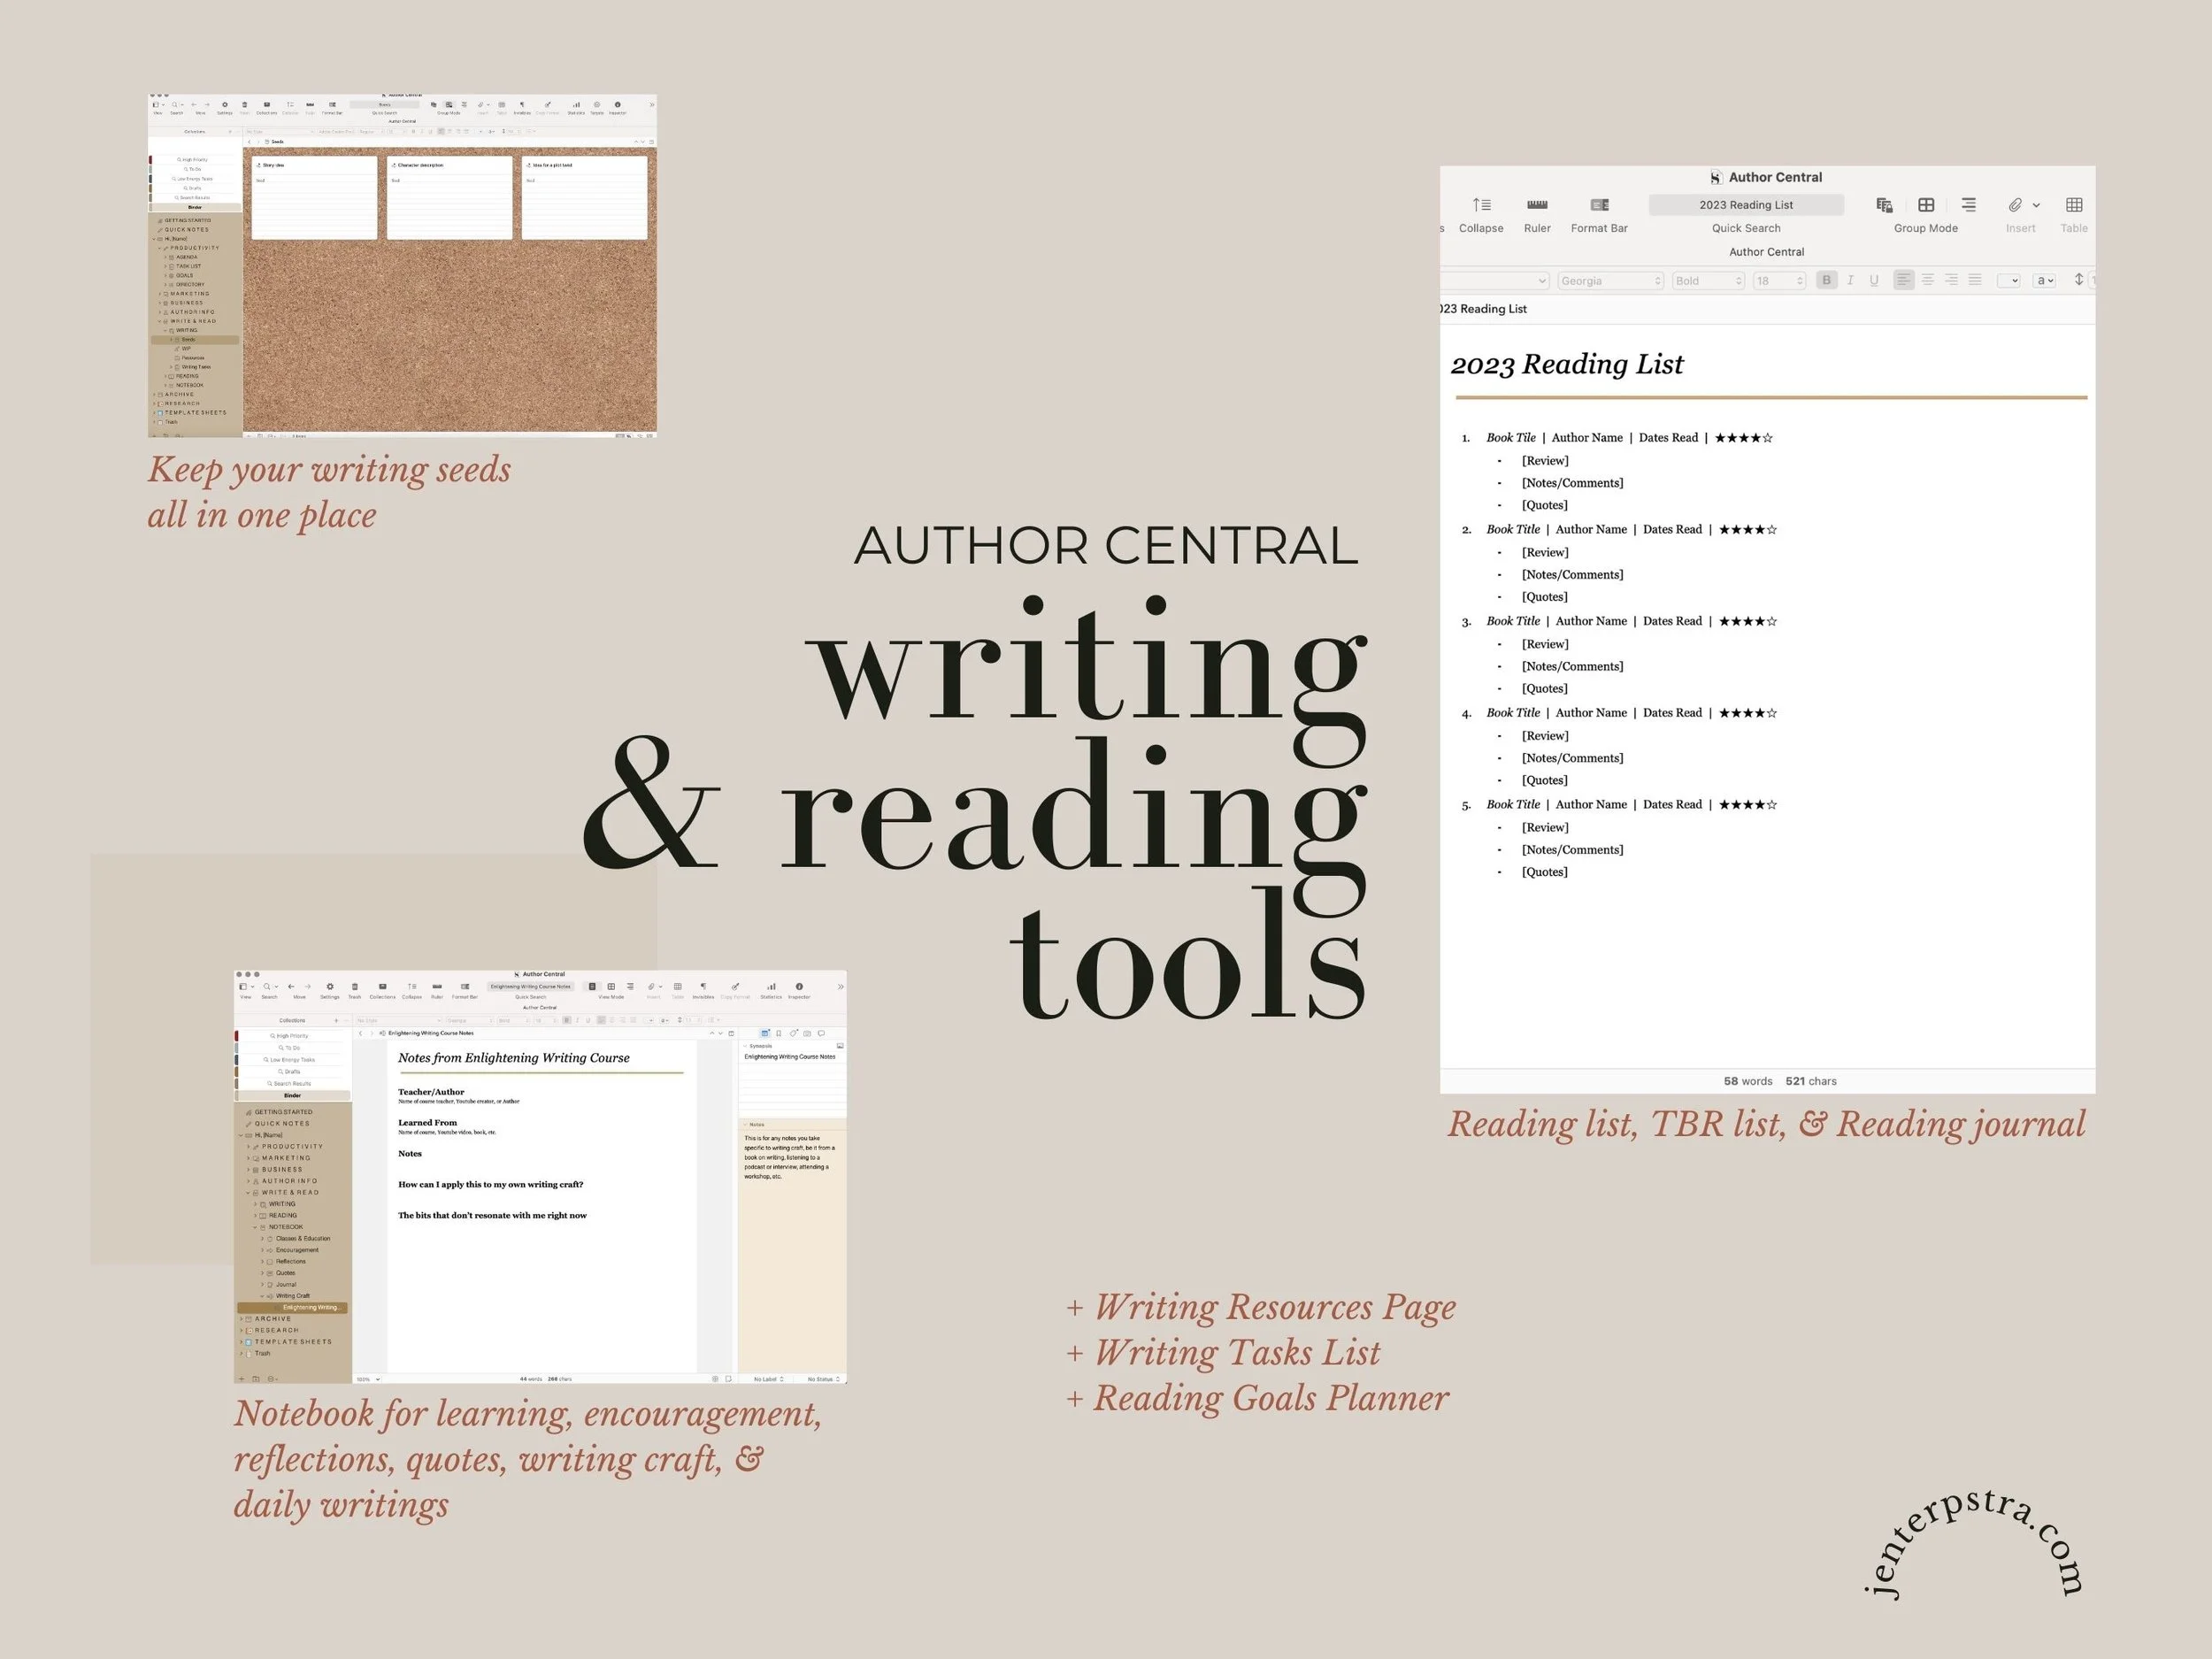Click the Quick Search field showing 2023 Reading List
Viewport: 2212px width, 1659px height.
[1747, 205]
